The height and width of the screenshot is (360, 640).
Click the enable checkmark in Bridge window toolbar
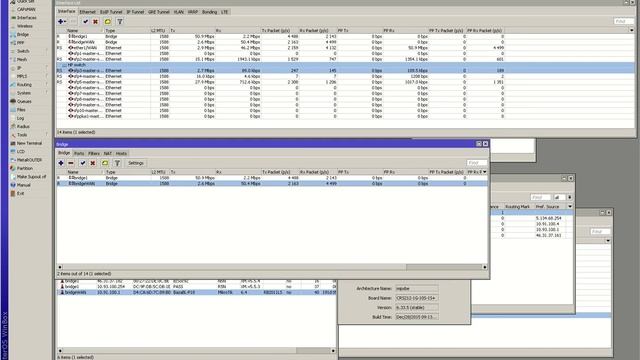coord(83,163)
